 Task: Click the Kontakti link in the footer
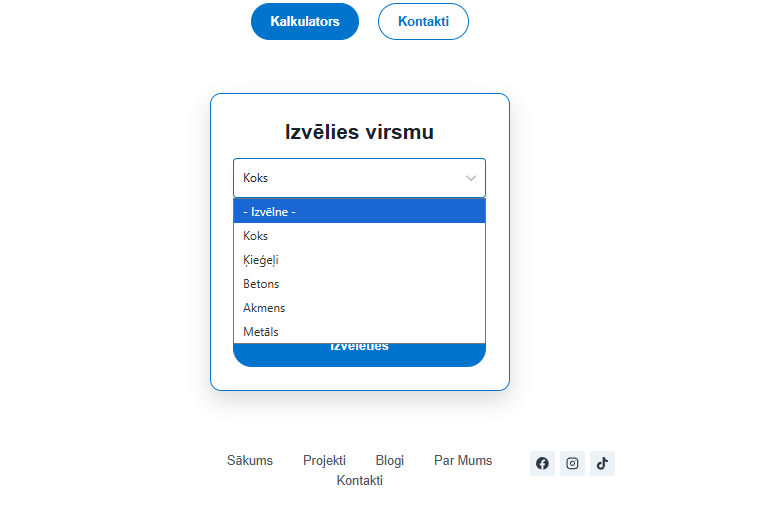pyautogui.click(x=360, y=481)
